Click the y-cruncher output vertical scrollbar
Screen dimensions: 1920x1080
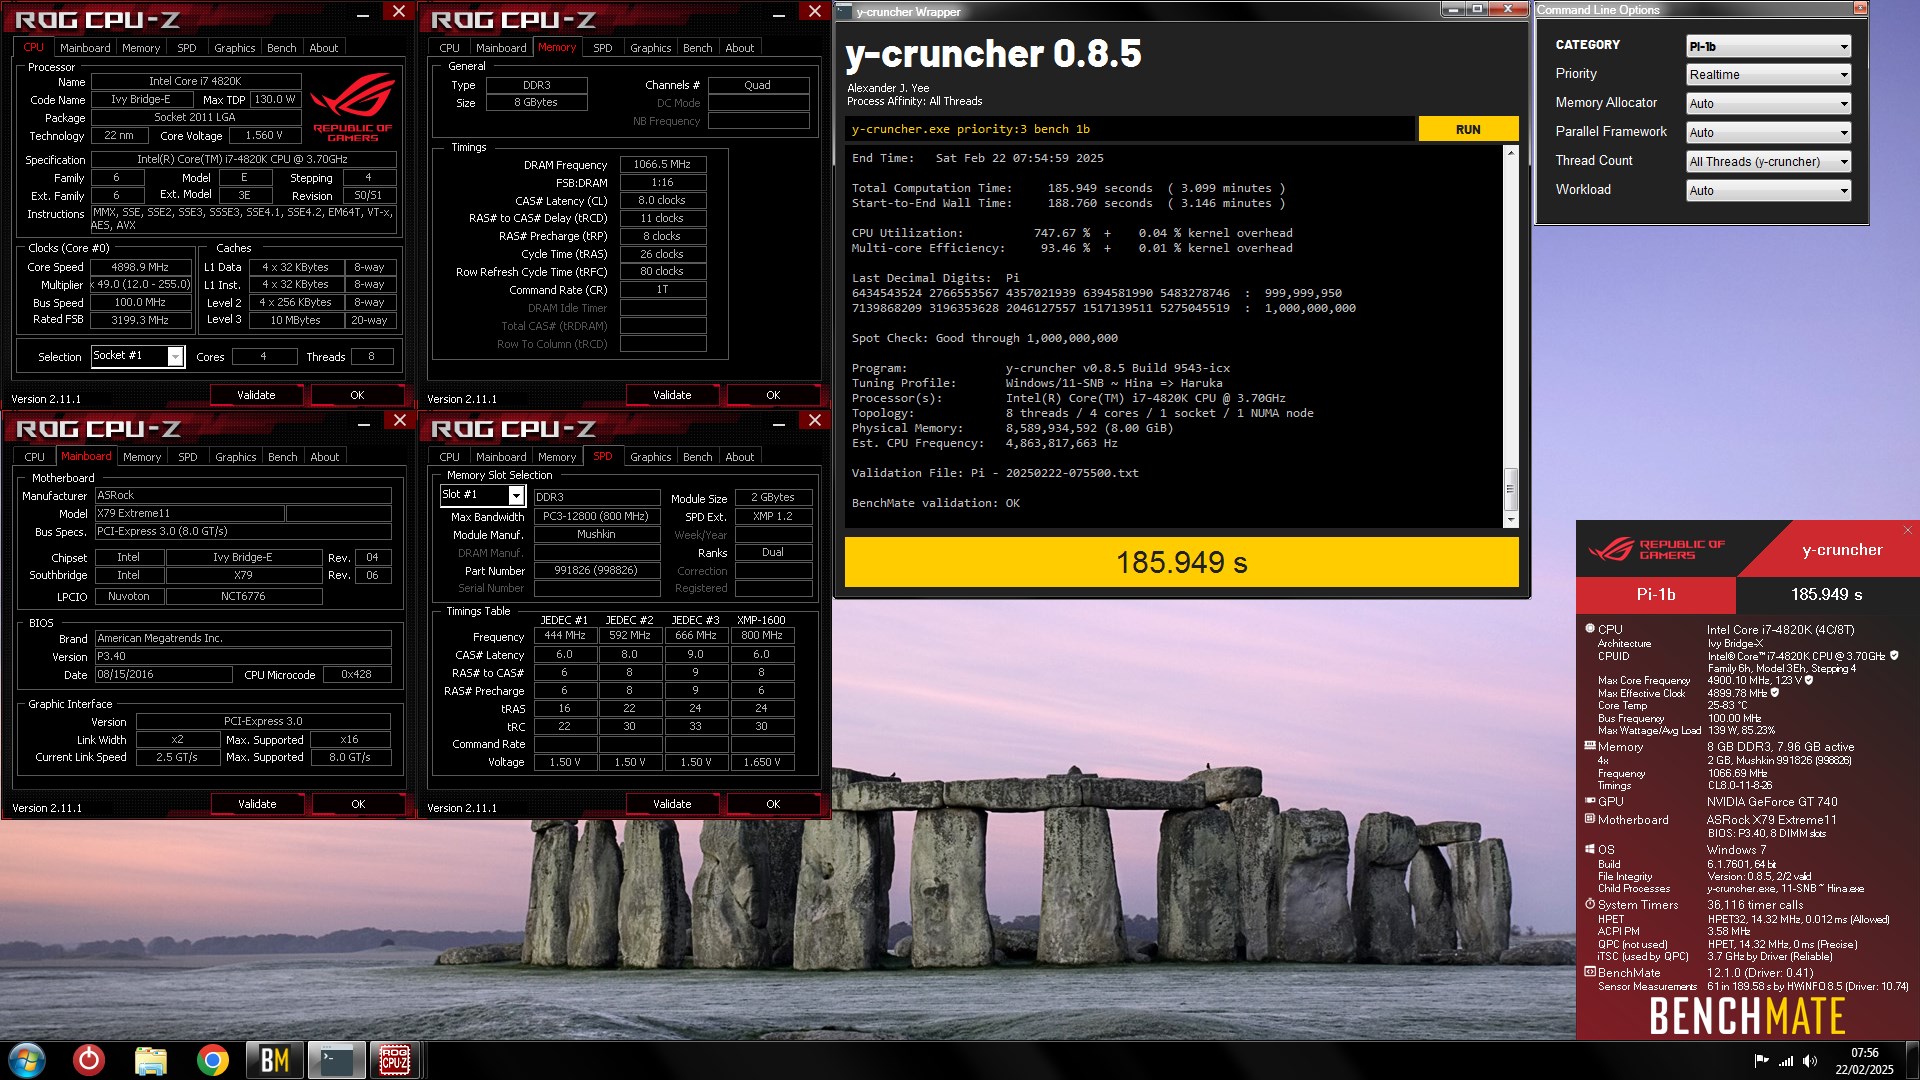pyautogui.click(x=1511, y=336)
